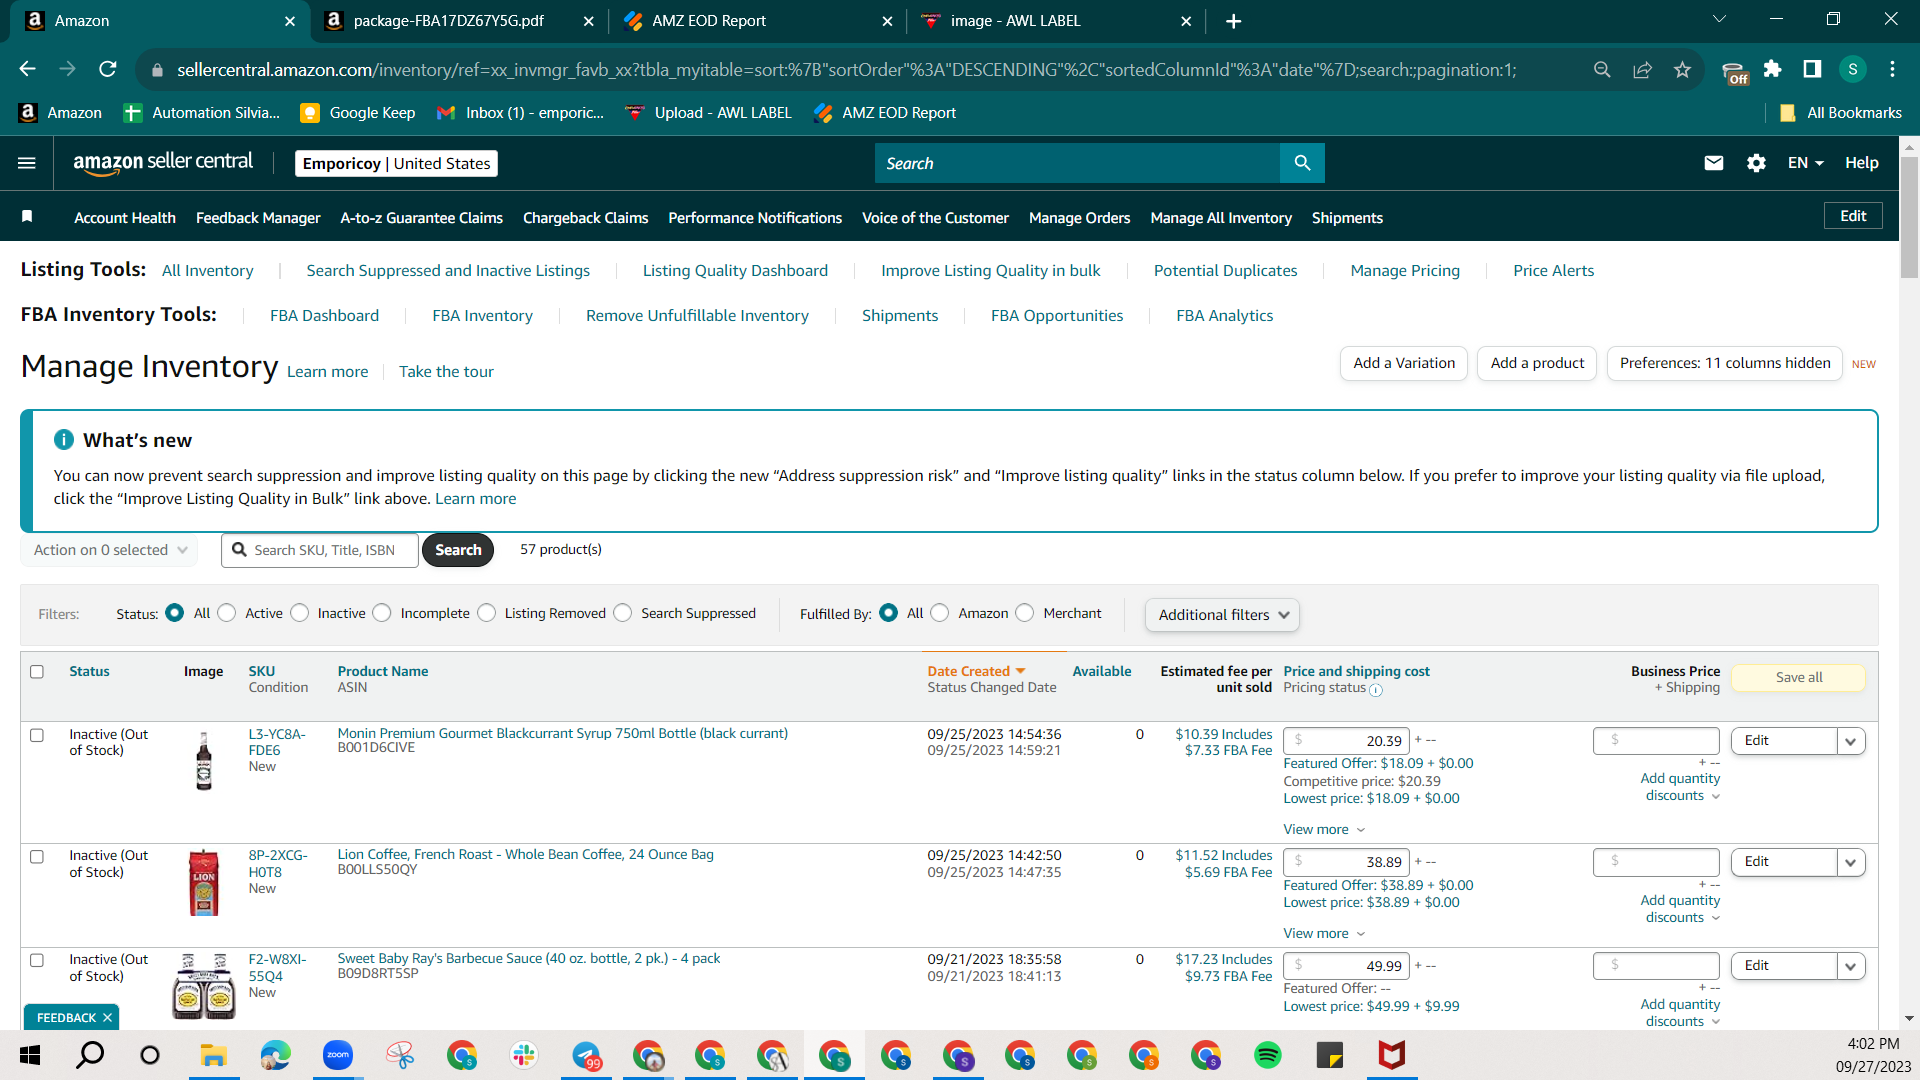Select the Incomplete status radio button
The height and width of the screenshot is (1080, 1920).
pos(382,613)
